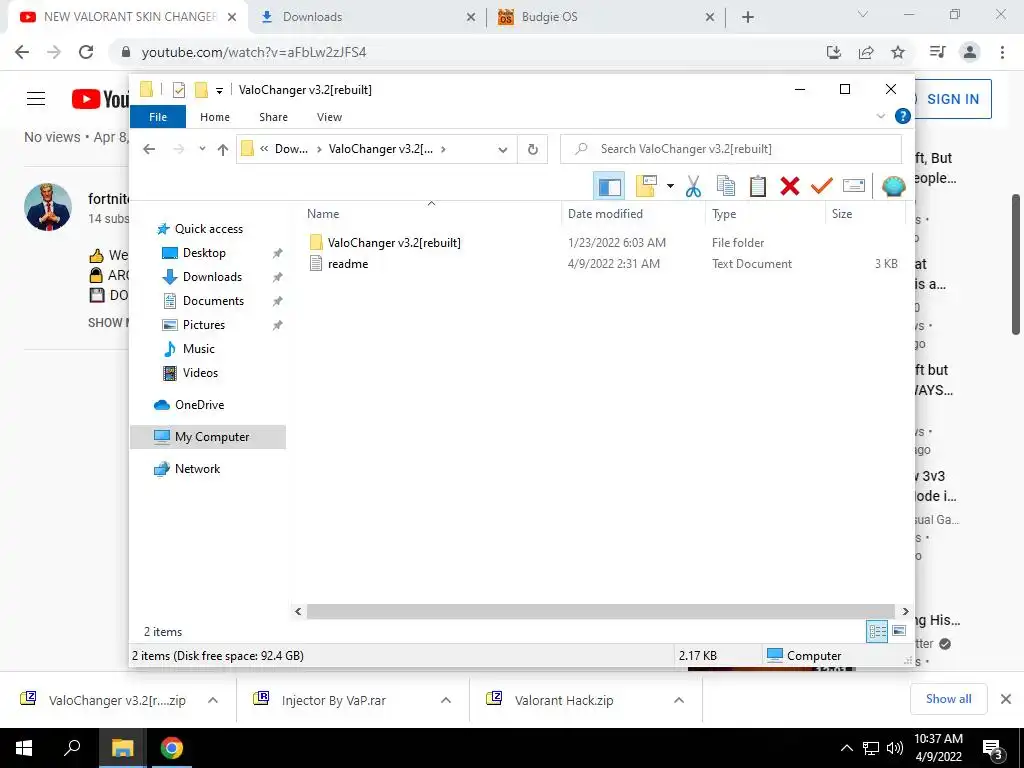This screenshot has width=1024, height=768.
Task: Click the email envelope toolbar icon
Action: pos(854,186)
